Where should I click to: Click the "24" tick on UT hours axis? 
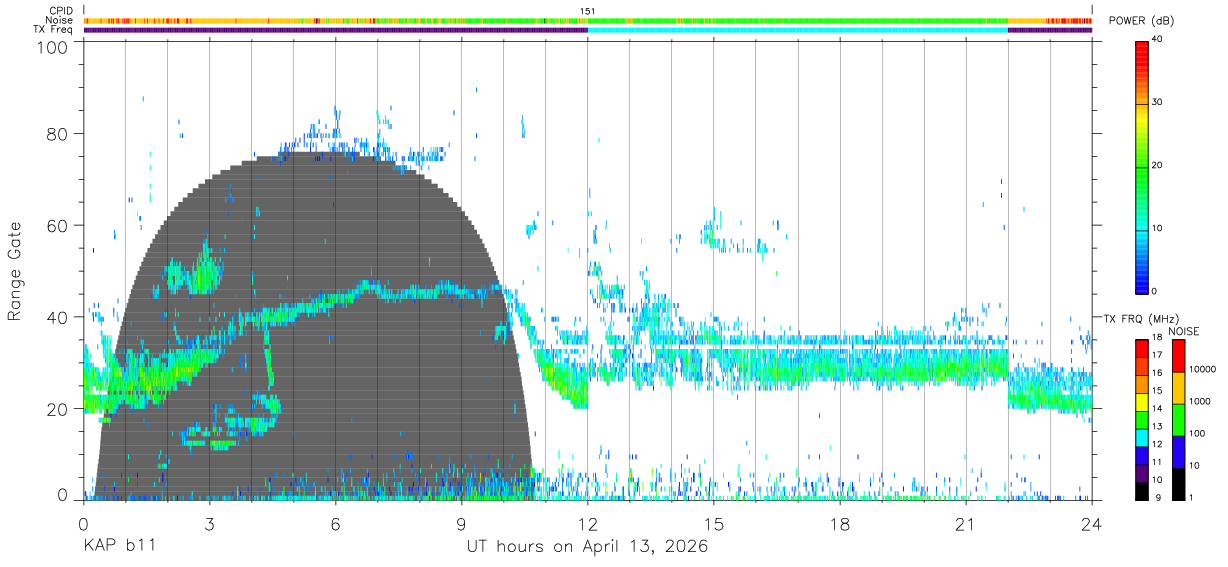click(x=1092, y=524)
